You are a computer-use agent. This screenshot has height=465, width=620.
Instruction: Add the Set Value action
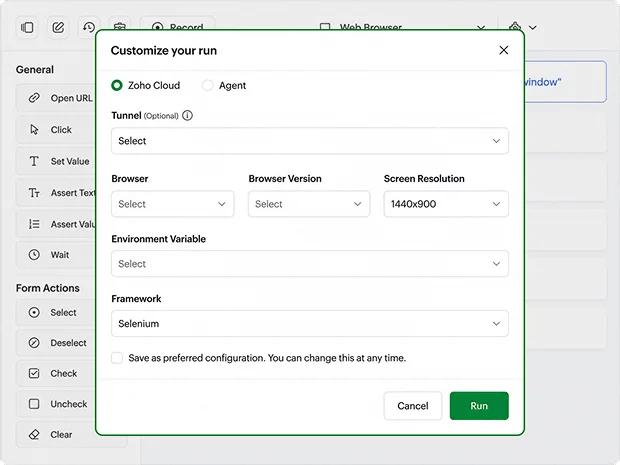(55, 161)
